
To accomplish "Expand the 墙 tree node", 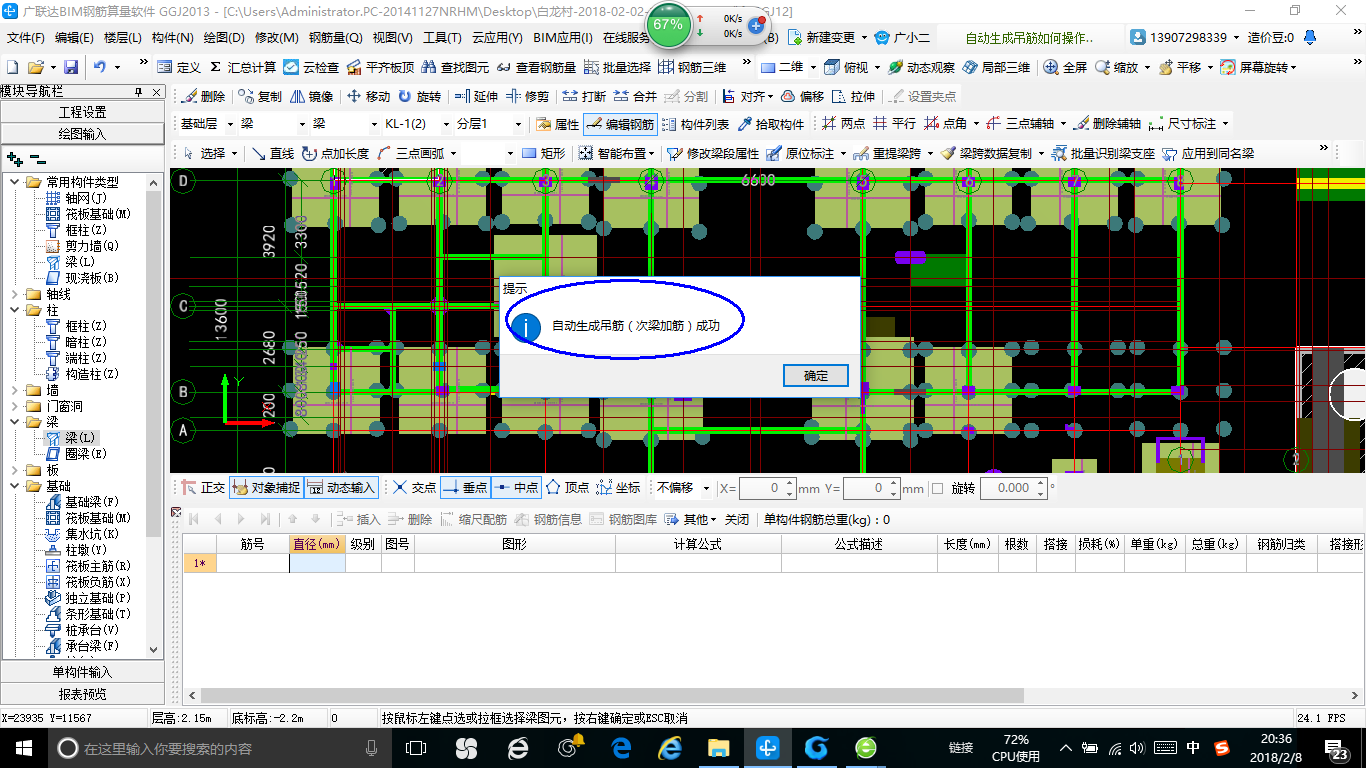I will (x=15, y=390).
